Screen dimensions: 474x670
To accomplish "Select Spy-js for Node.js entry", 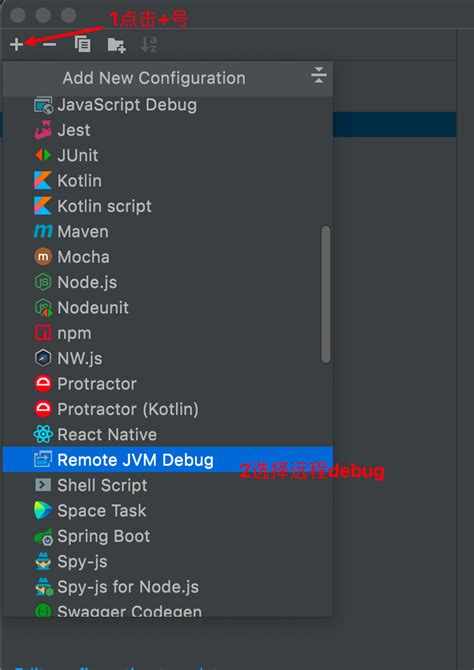I will coord(168,587).
